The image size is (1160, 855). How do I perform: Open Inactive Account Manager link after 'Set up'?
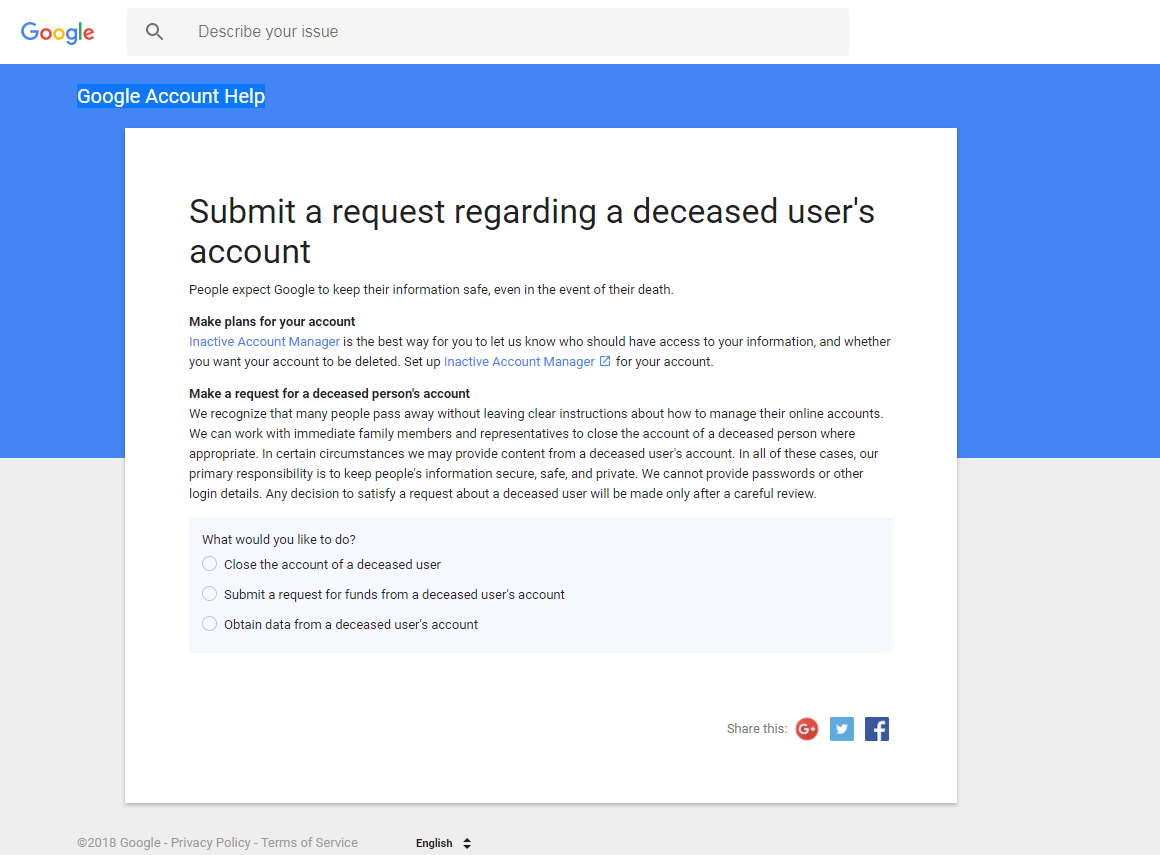(519, 362)
